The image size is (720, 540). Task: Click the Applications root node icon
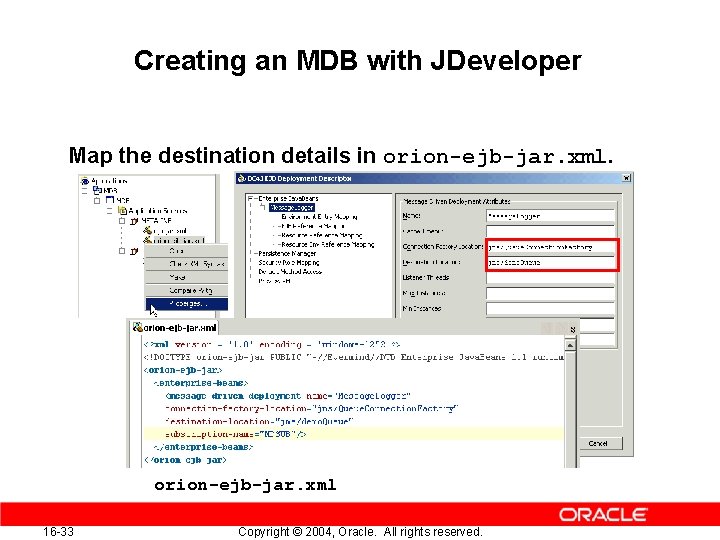85,181
